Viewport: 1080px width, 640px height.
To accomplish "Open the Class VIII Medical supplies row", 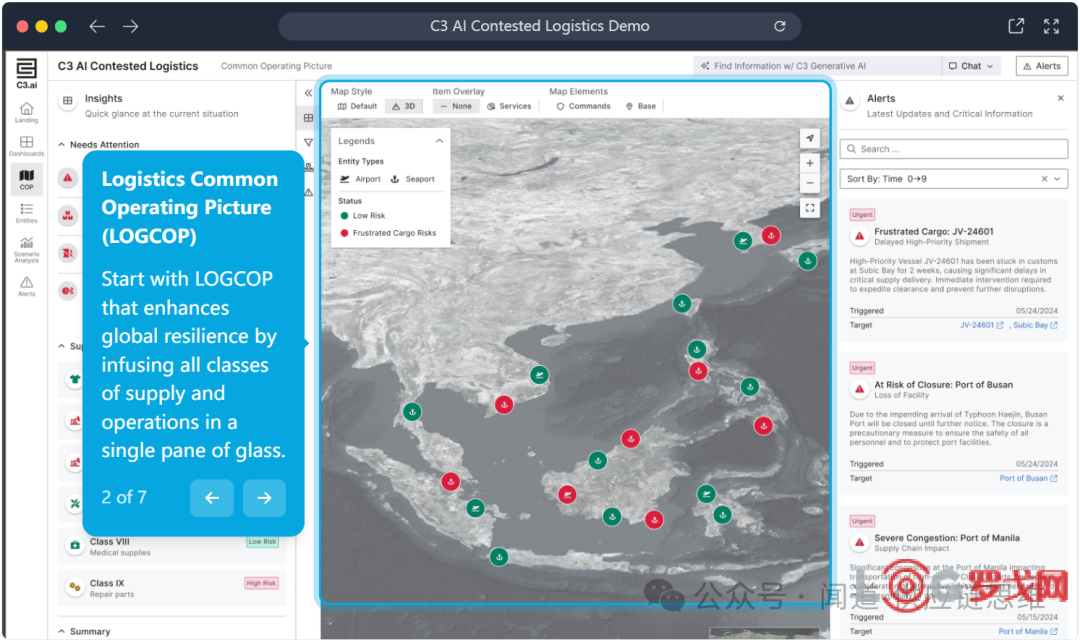I will tap(172, 546).
